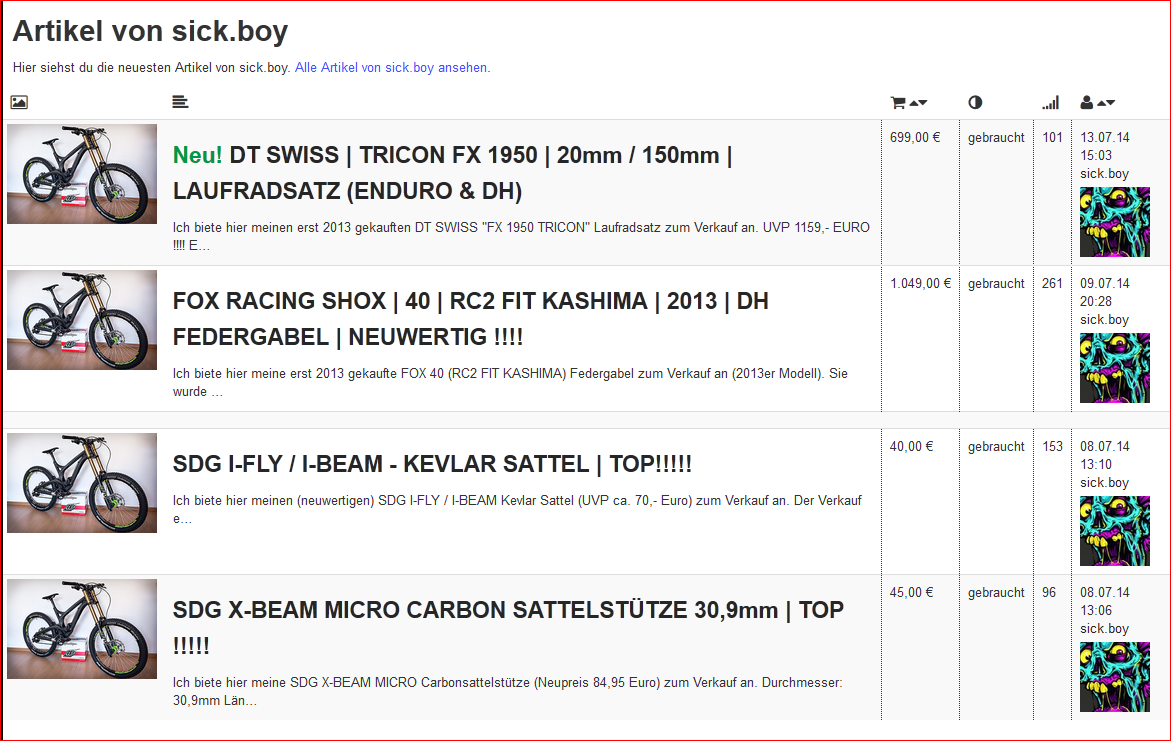The width and height of the screenshot is (1171, 741).
Task: Click the skull avatar in the DT Swiss row
Action: (x=1114, y=222)
